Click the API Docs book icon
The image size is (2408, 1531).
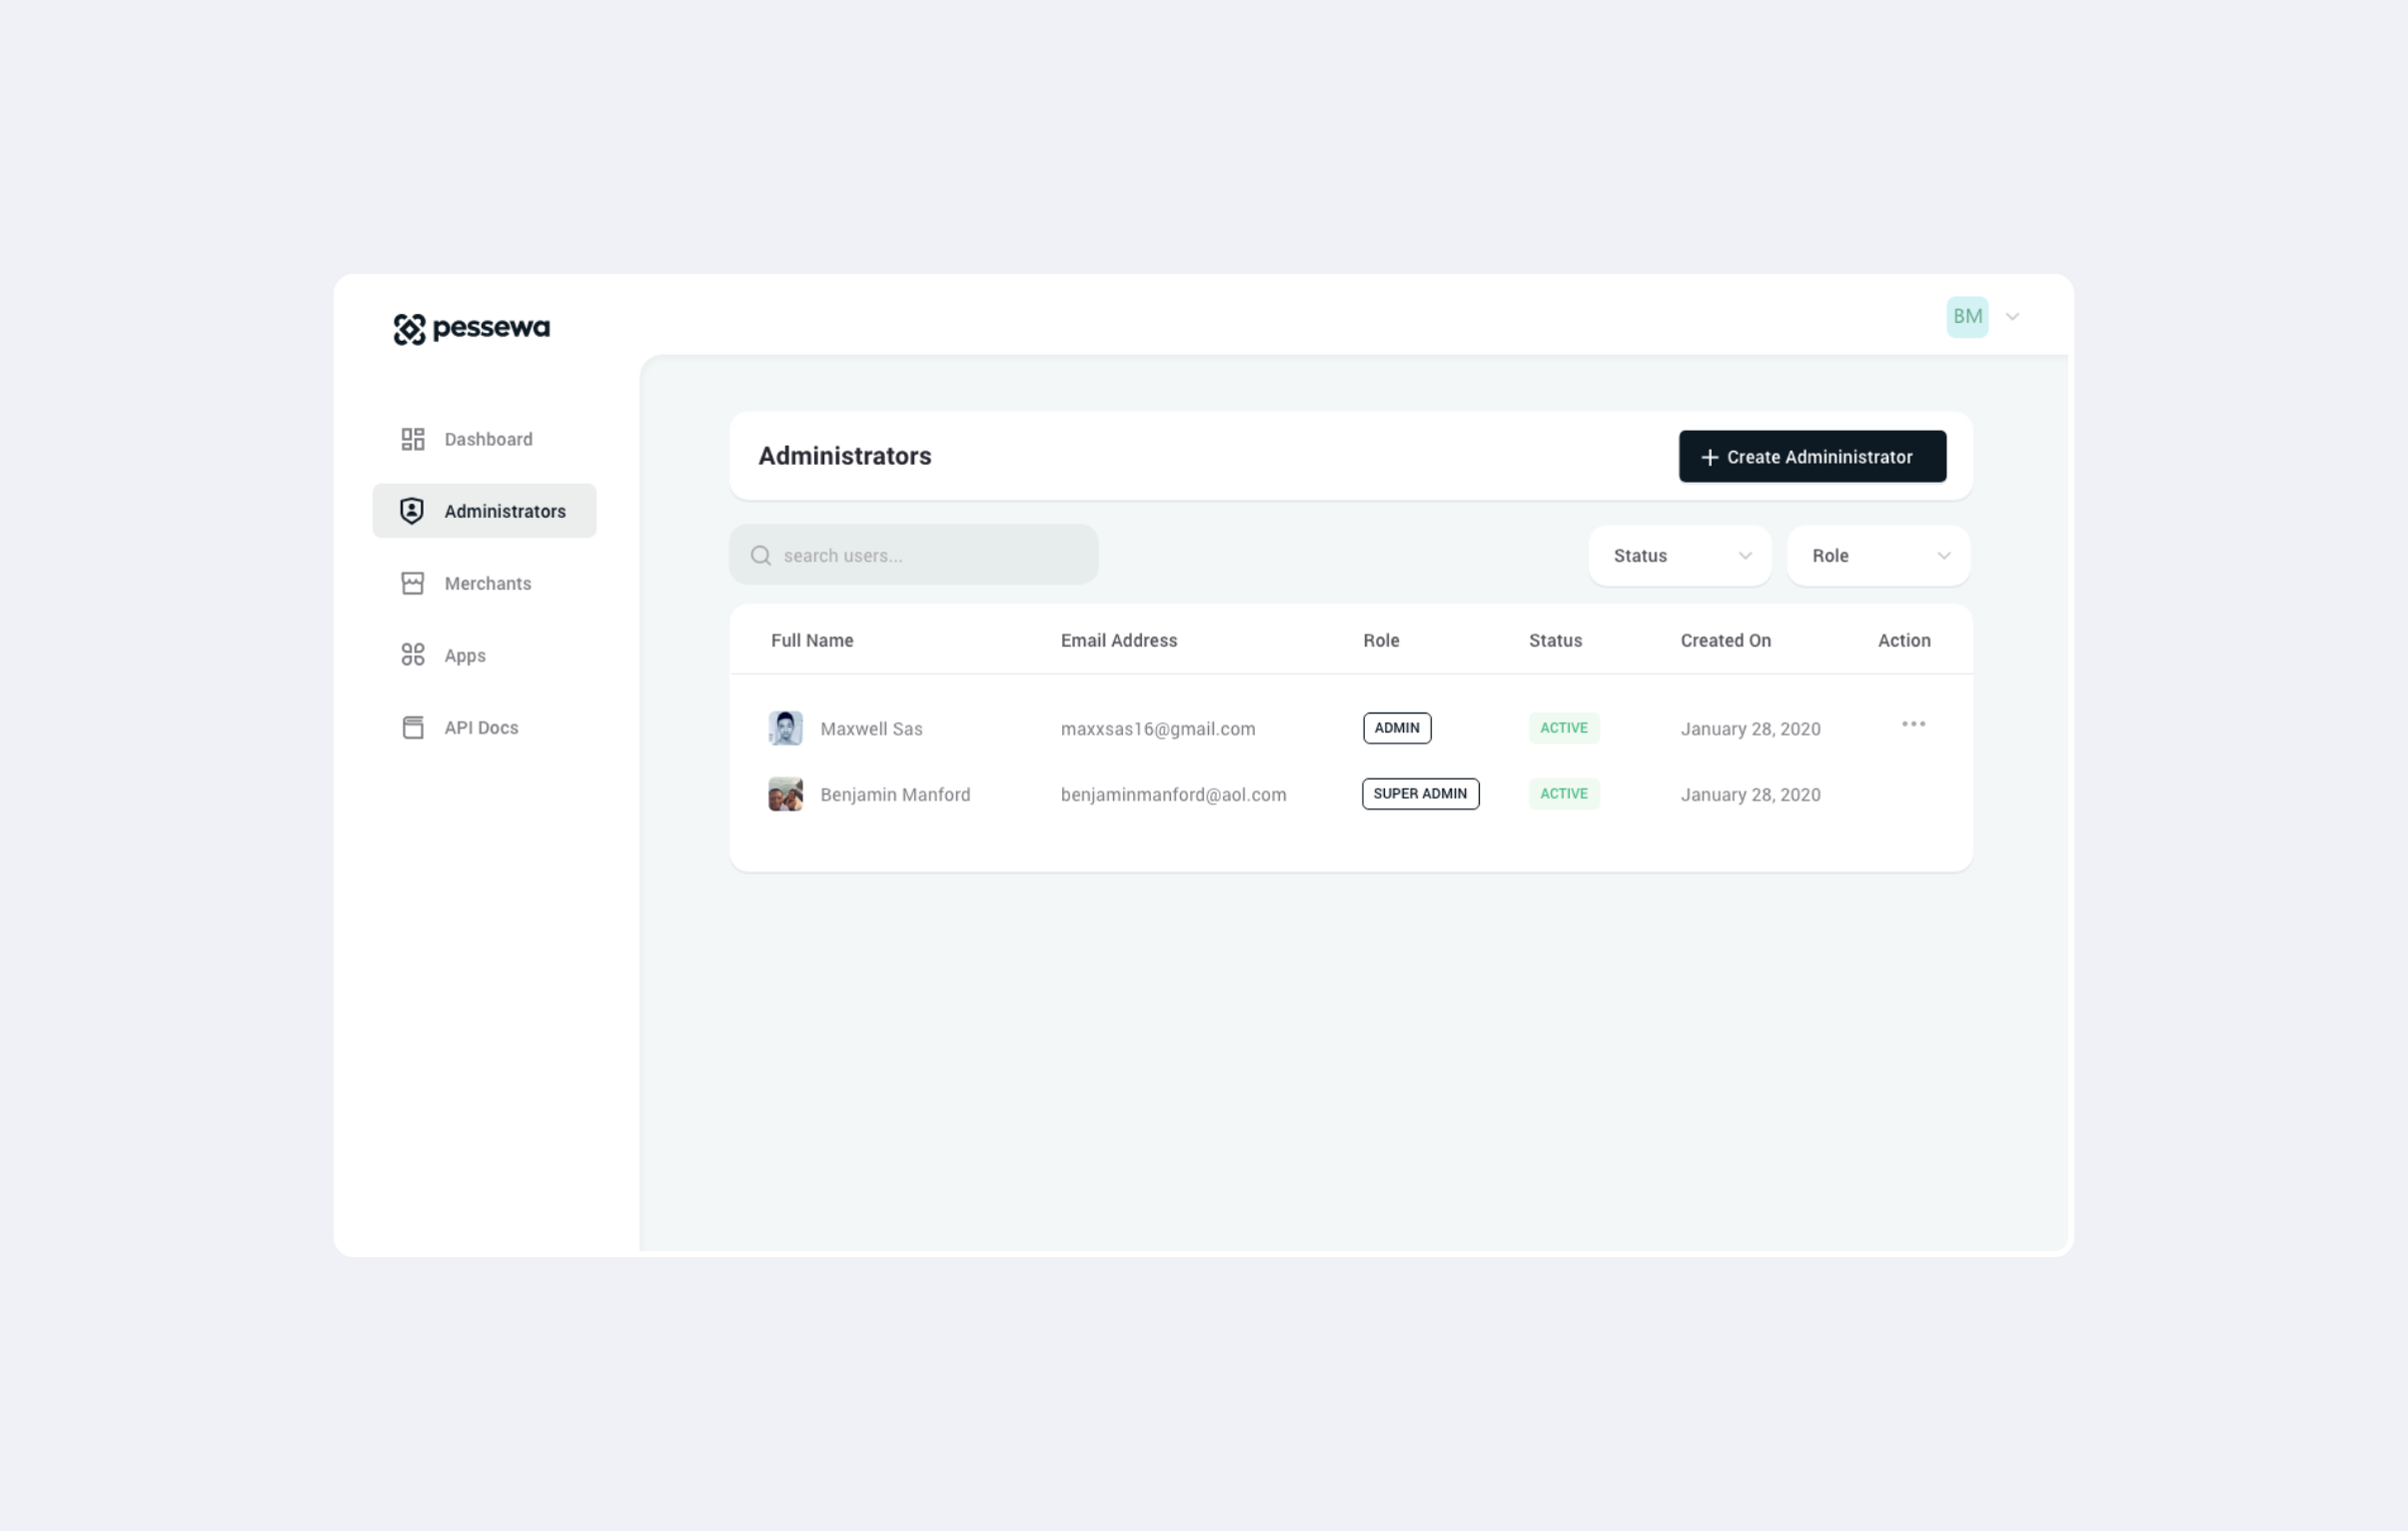412,727
